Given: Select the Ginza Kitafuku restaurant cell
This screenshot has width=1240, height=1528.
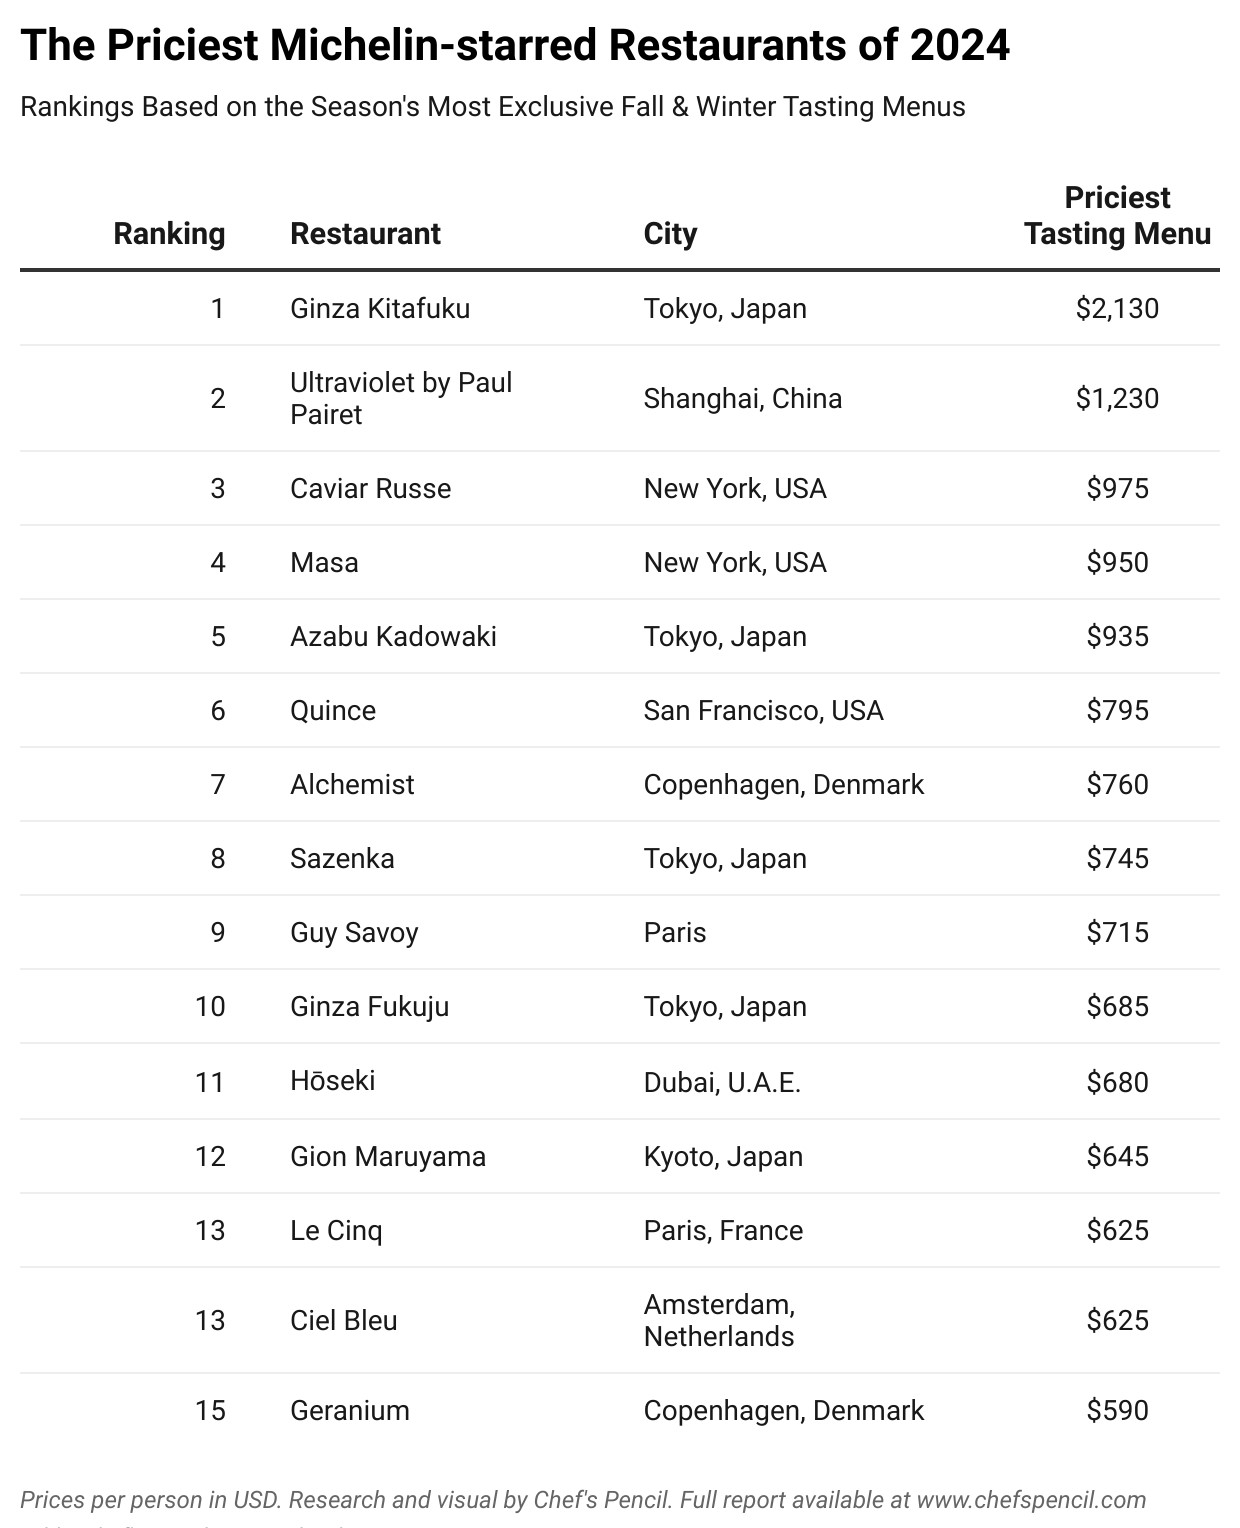Looking at the screenshot, I should click(380, 308).
